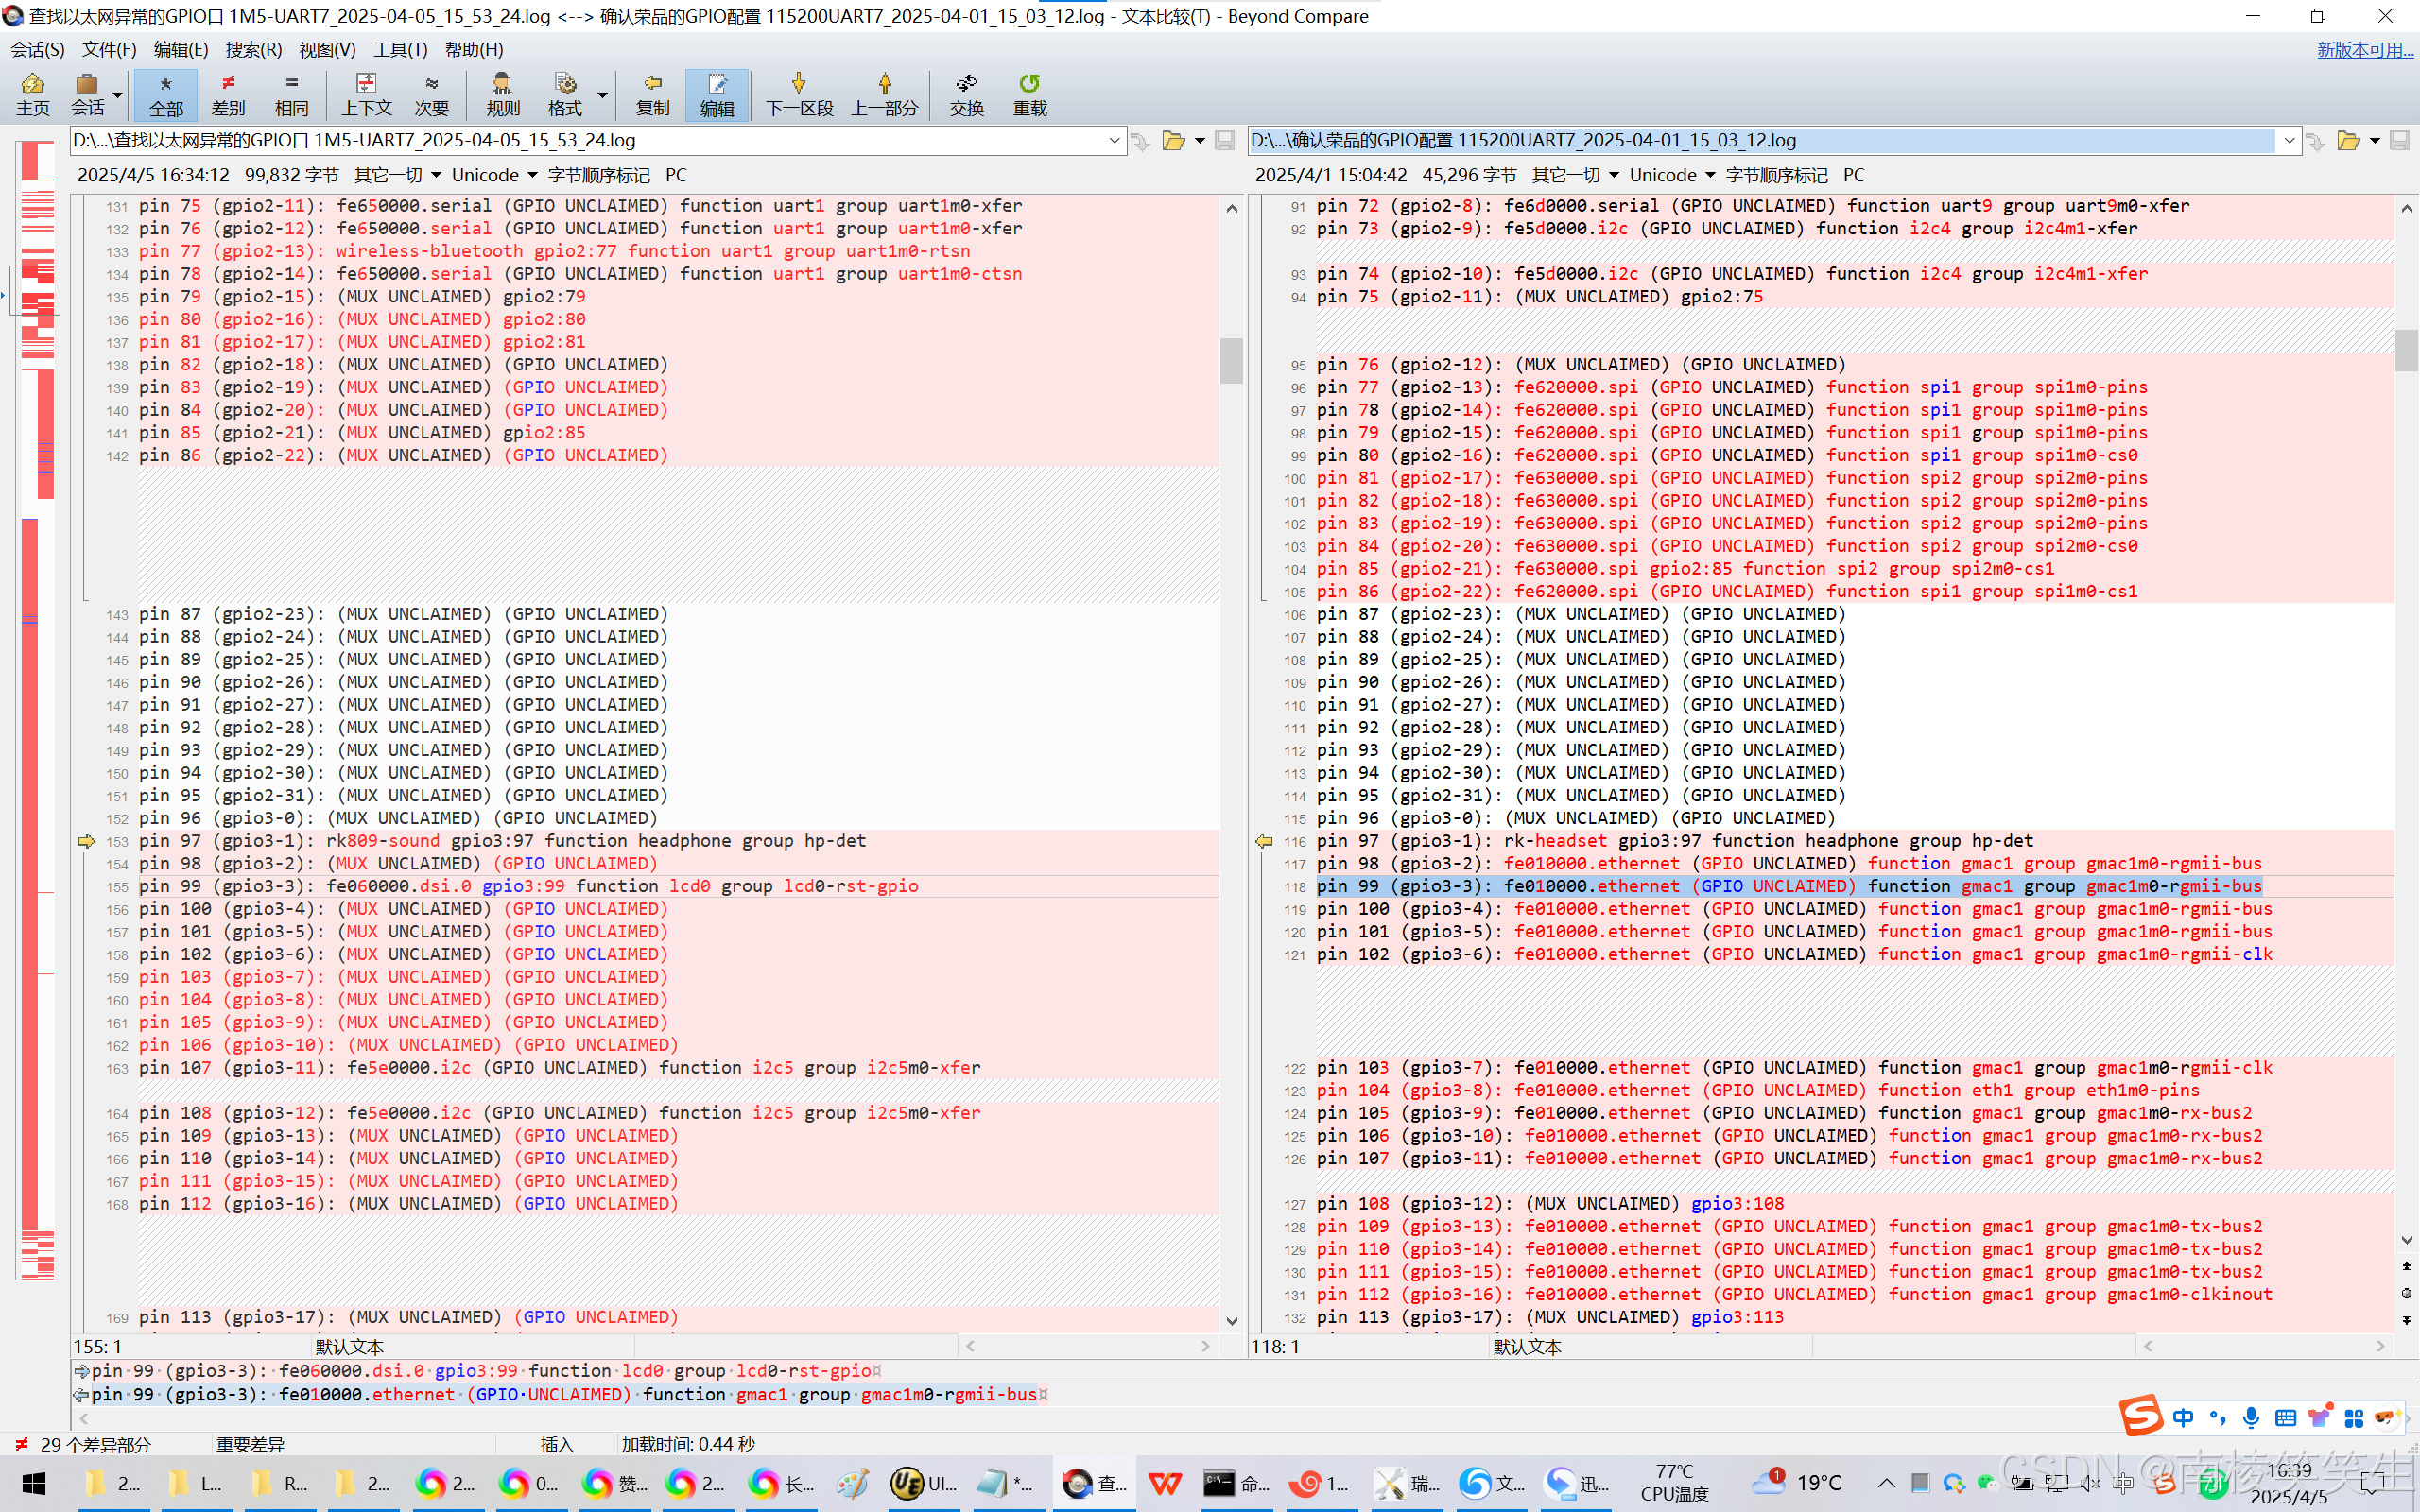Click right pane save disk icon
The image size is (2420, 1512).
click(2399, 141)
